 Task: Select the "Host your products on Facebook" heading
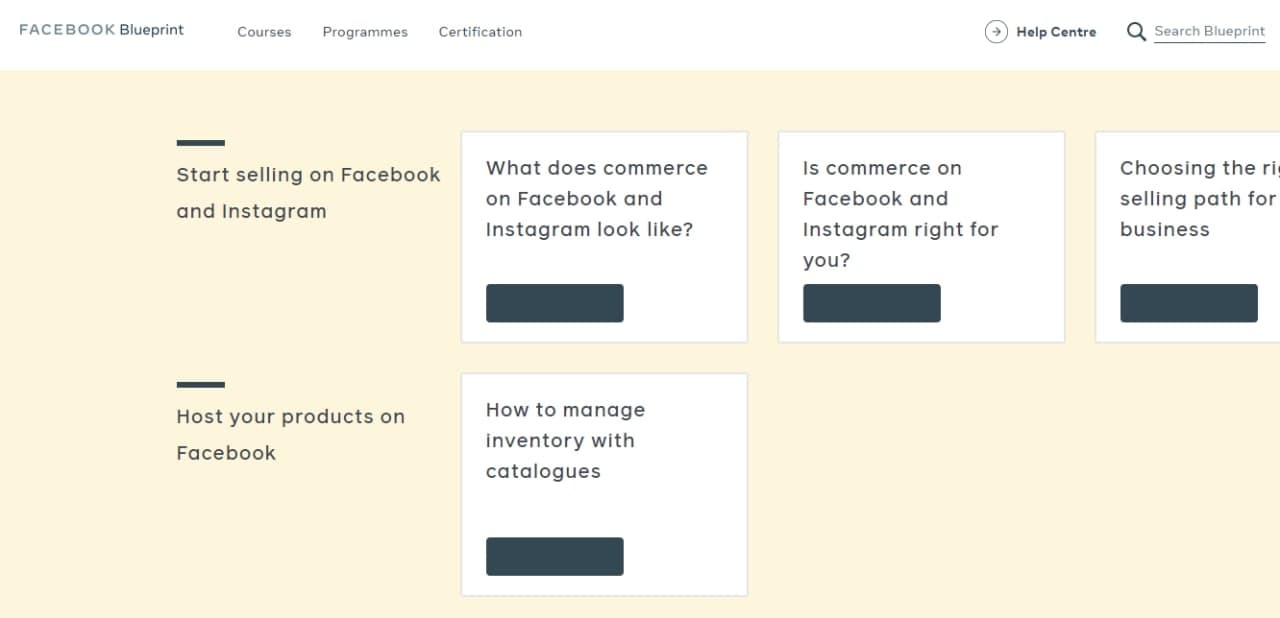pyautogui.click(x=290, y=434)
